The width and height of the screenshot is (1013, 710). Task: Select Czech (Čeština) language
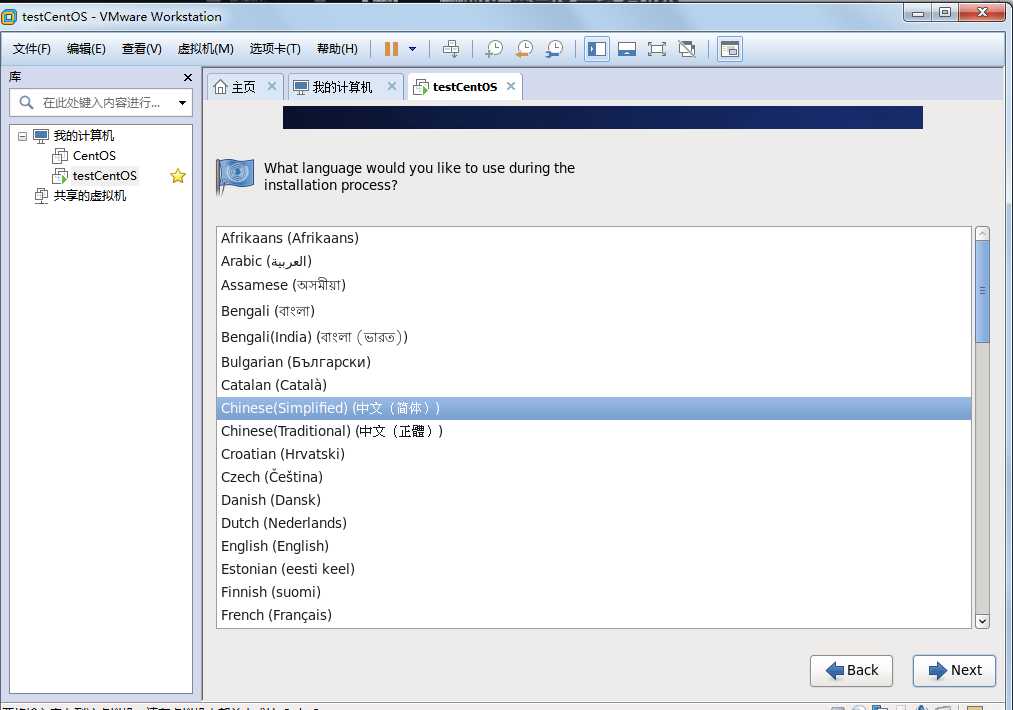click(x=594, y=477)
